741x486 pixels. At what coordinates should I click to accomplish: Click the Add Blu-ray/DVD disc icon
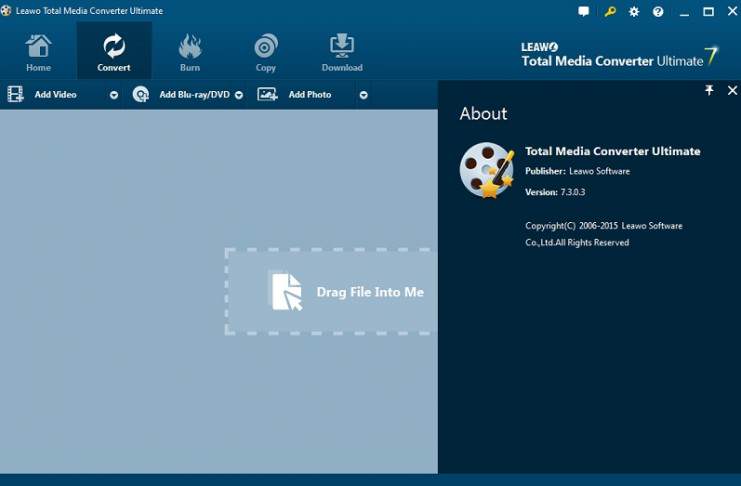coord(141,95)
